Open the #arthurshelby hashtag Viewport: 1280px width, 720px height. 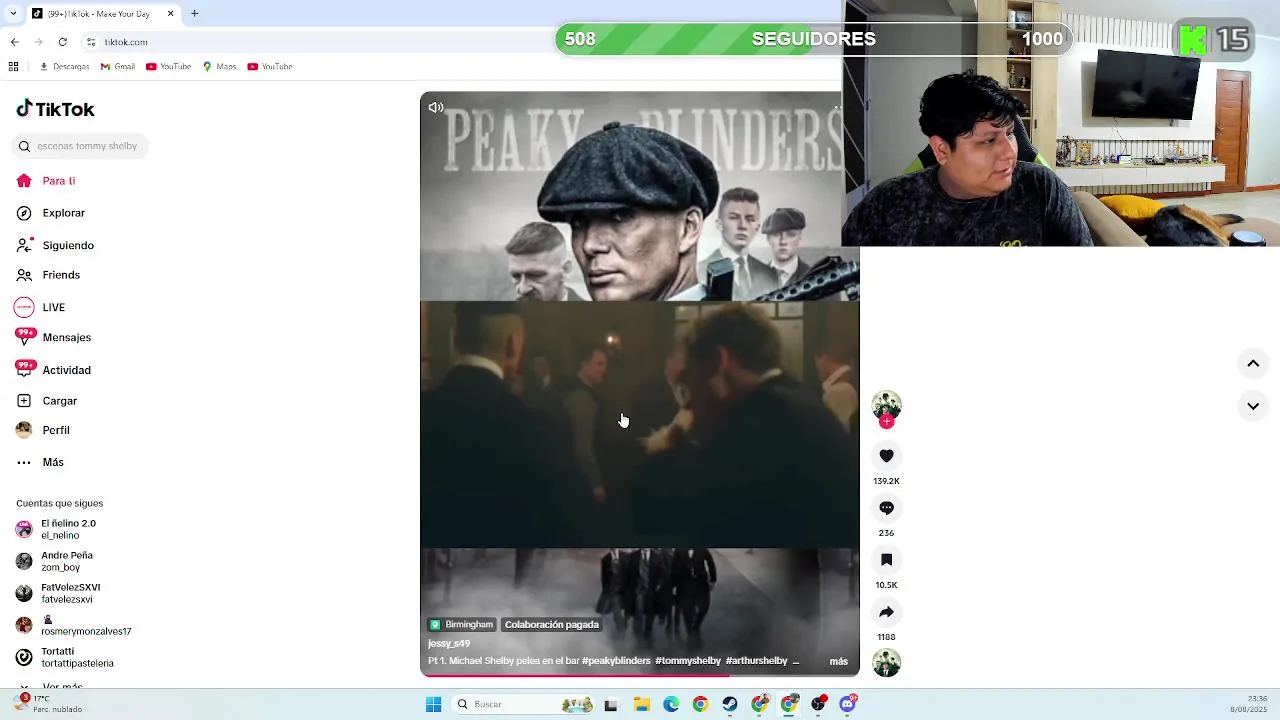pyautogui.click(x=756, y=661)
